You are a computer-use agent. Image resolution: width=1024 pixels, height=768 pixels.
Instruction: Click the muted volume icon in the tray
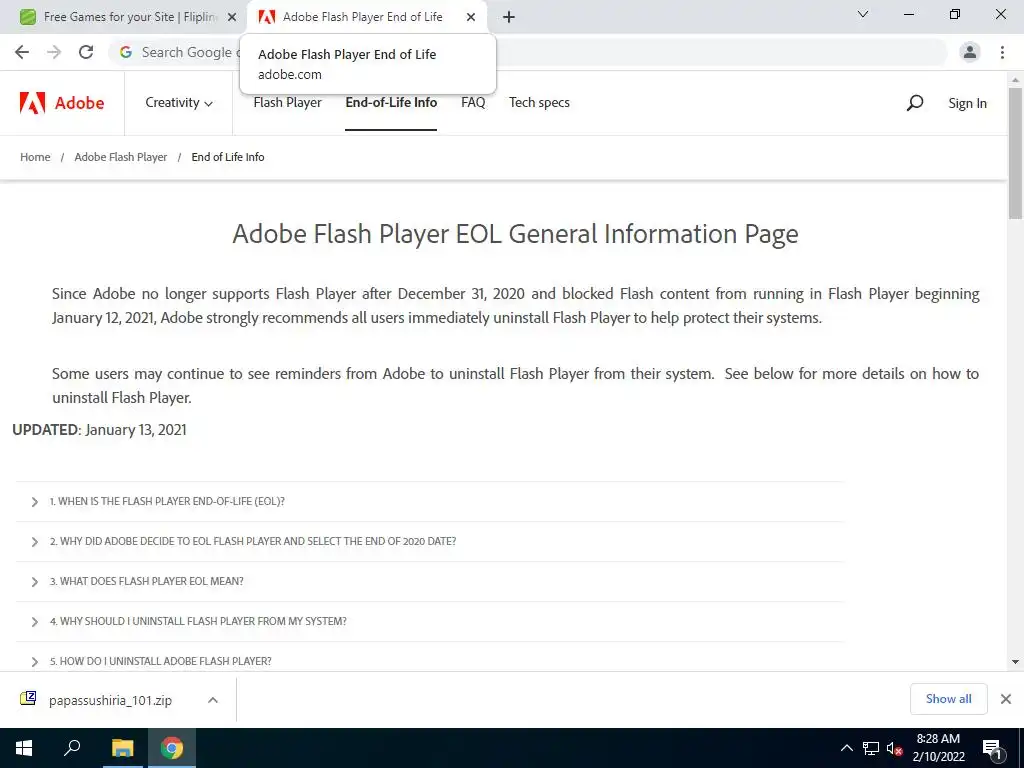(894, 748)
